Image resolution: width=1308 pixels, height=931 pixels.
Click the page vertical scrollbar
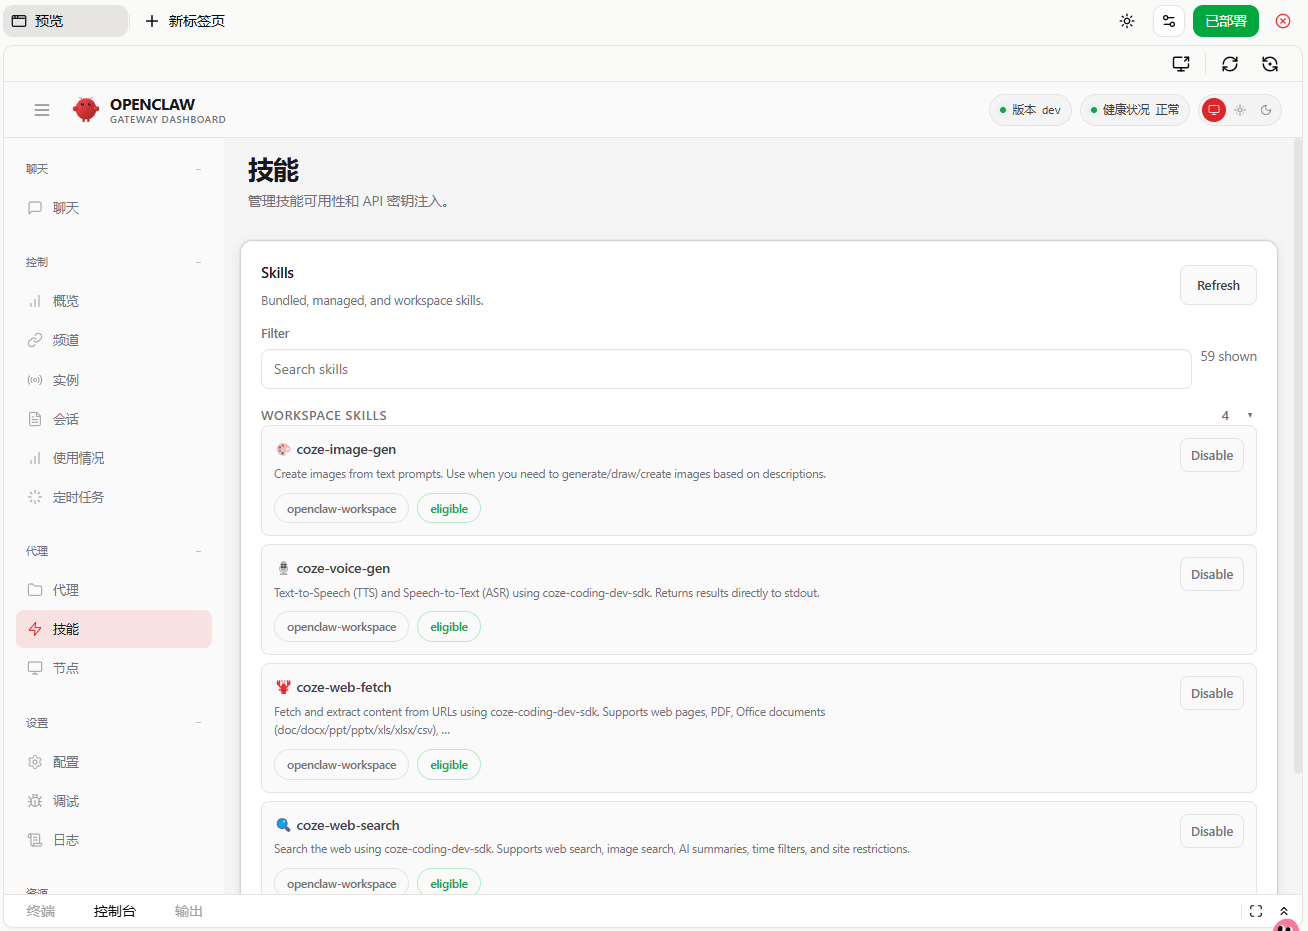pyautogui.click(x=1298, y=455)
